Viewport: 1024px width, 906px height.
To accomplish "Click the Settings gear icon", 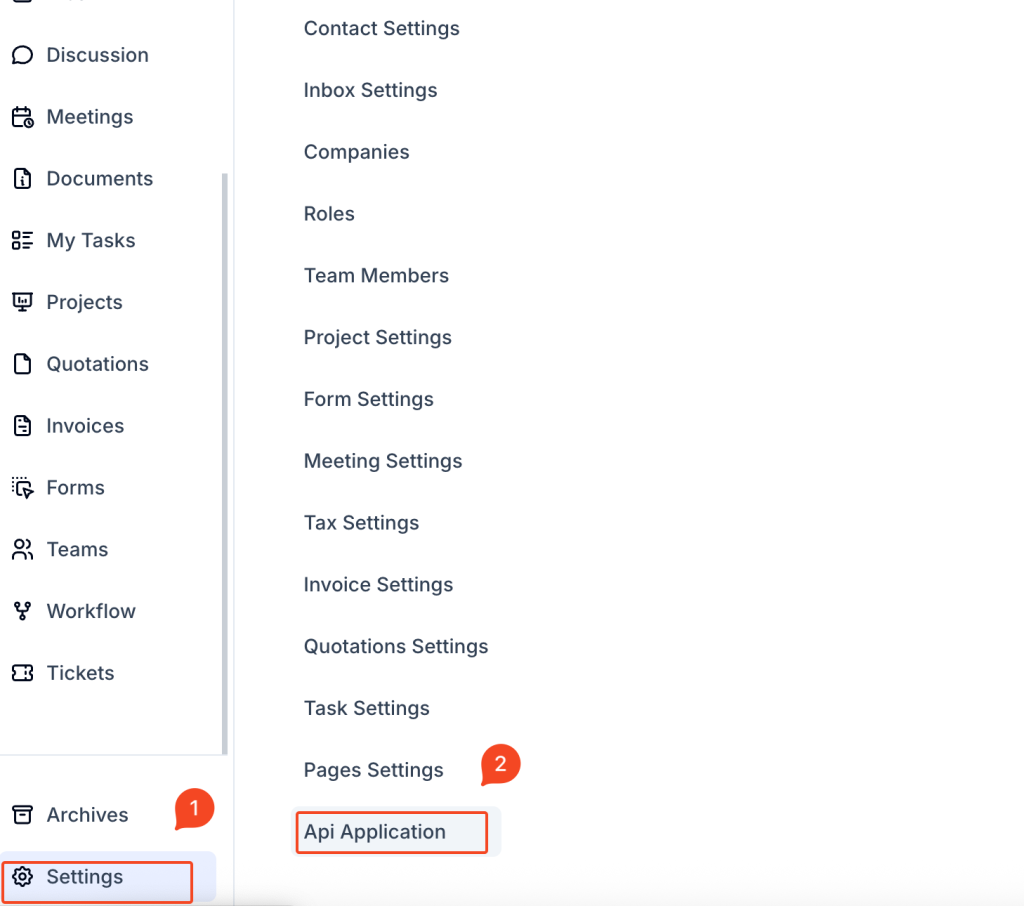I will 22,877.
